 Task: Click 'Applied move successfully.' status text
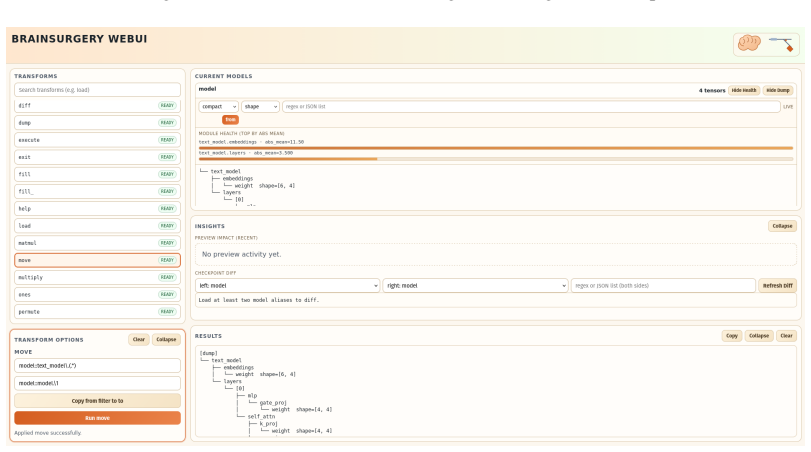[48, 433]
